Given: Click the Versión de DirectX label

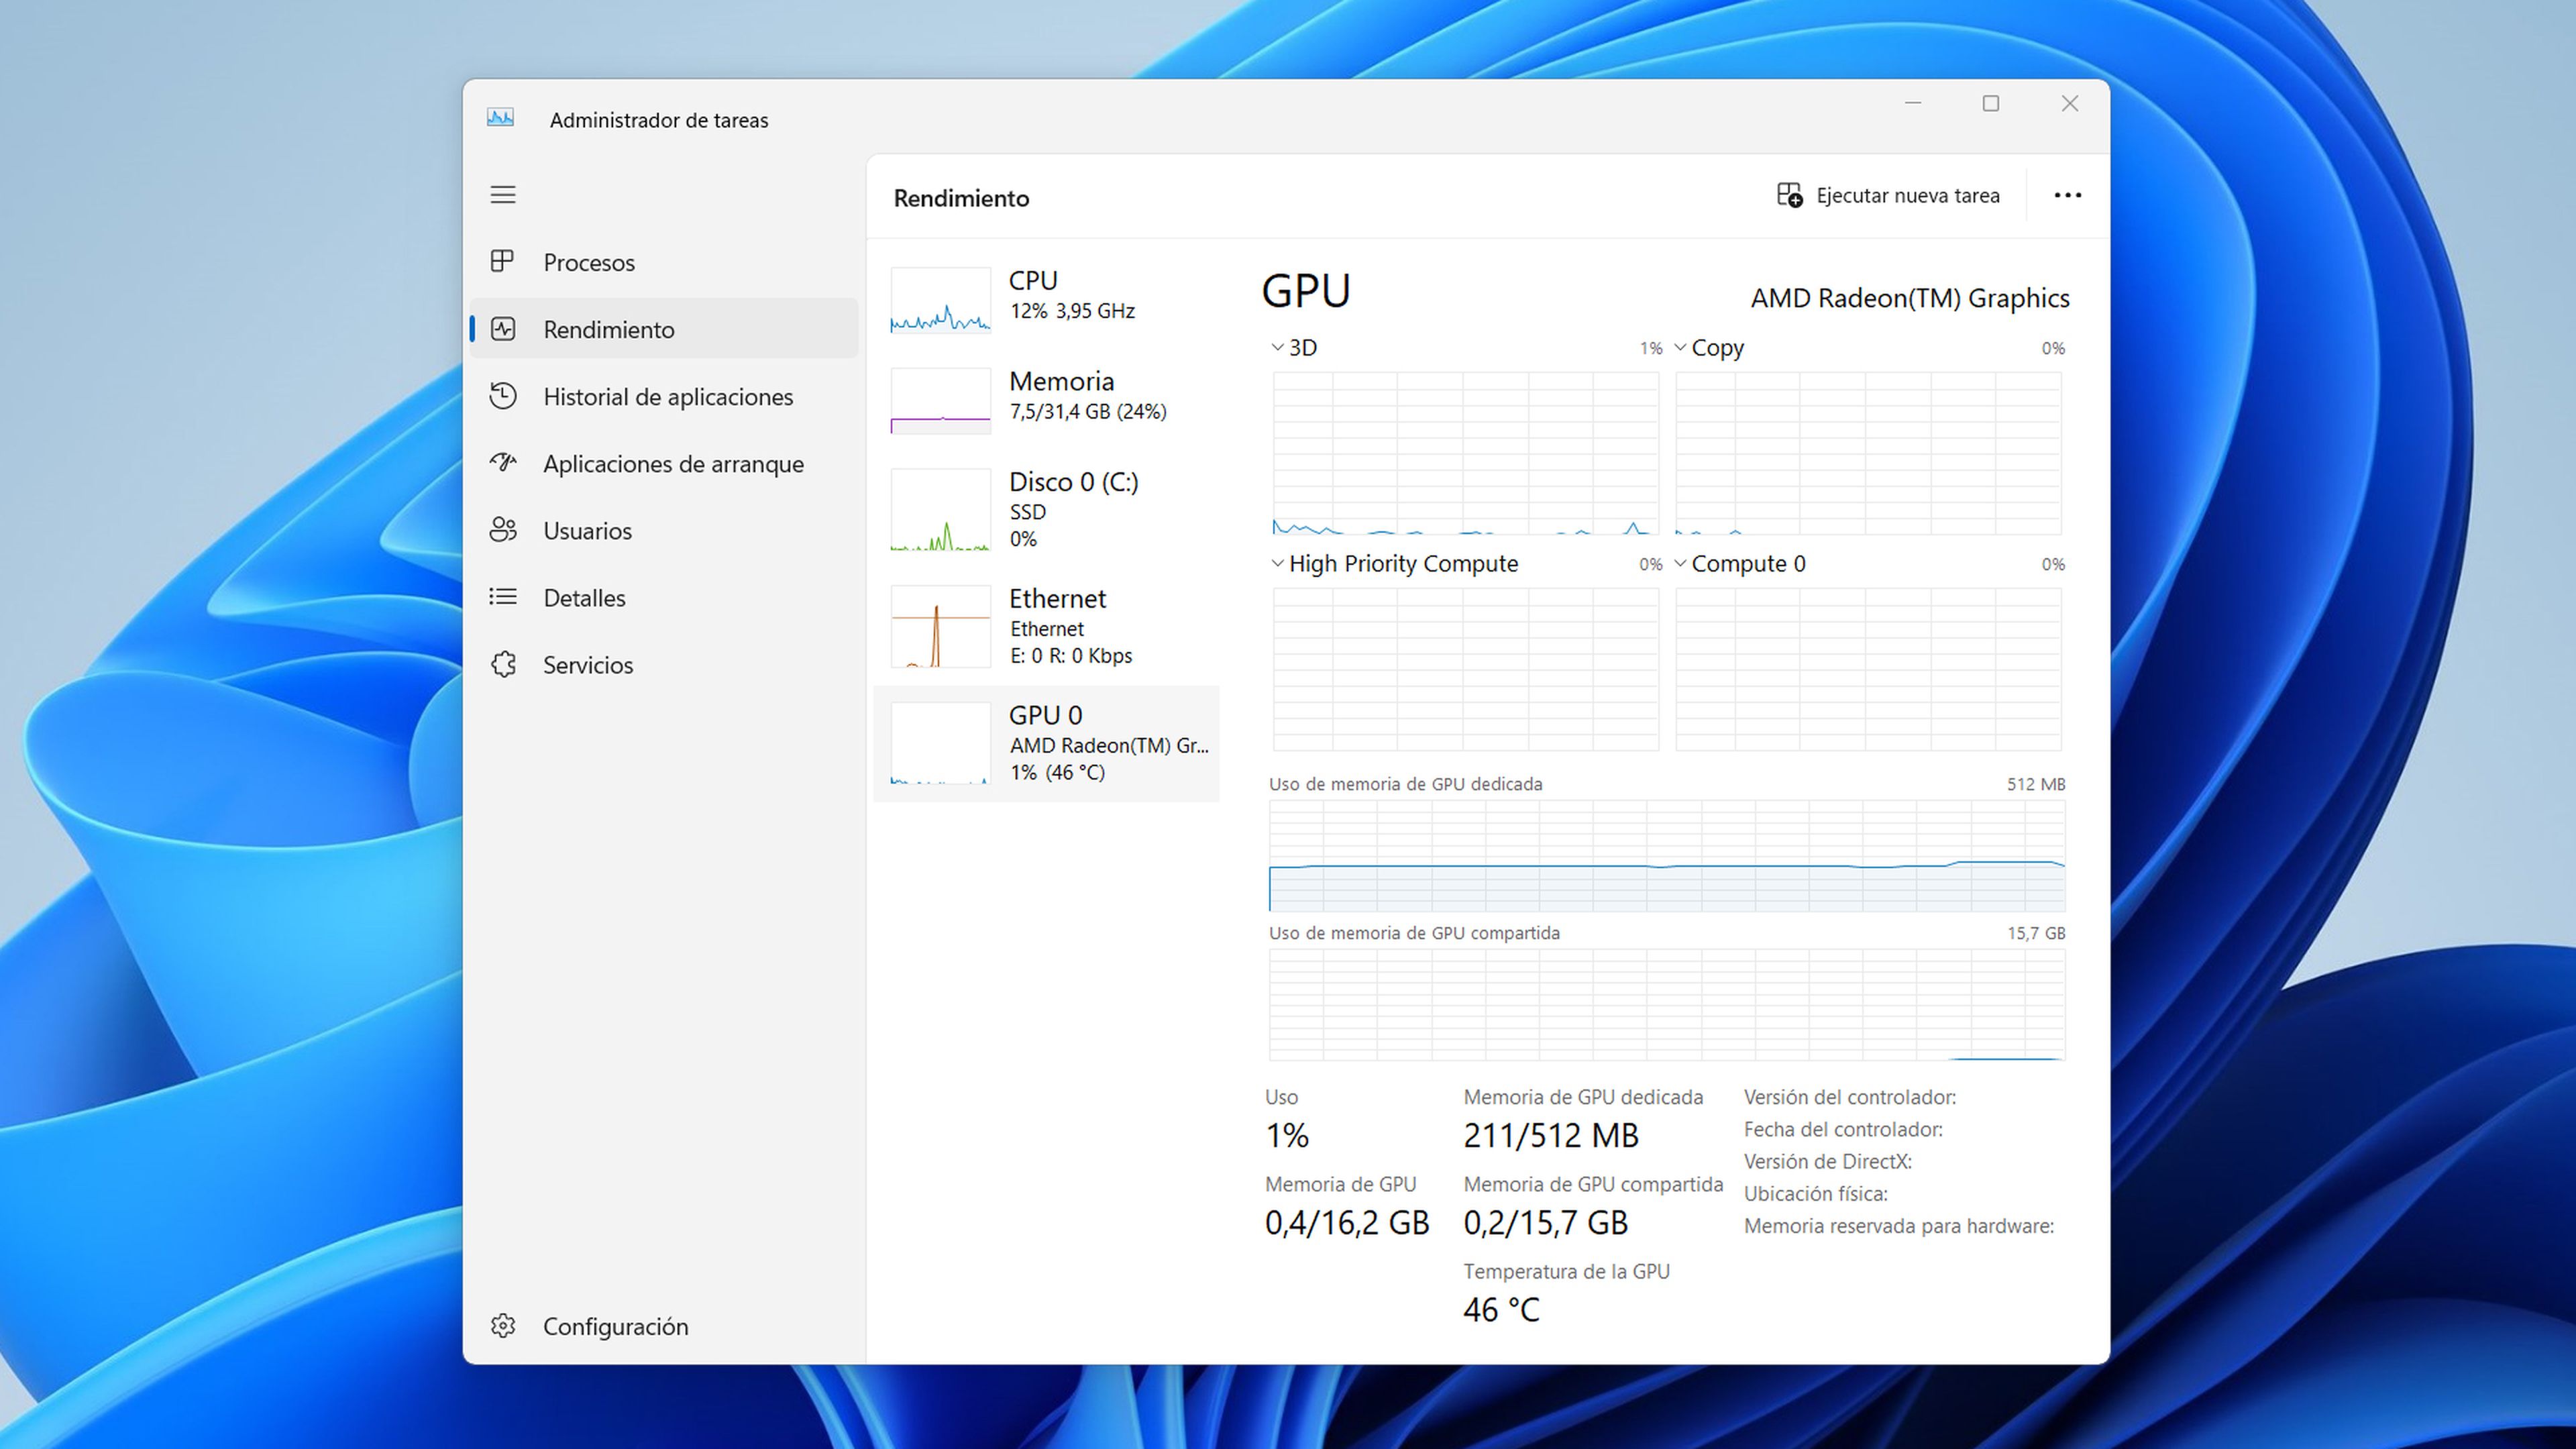Looking at the screenshot, I should pyautogui.click(x=1827, y=1161).
